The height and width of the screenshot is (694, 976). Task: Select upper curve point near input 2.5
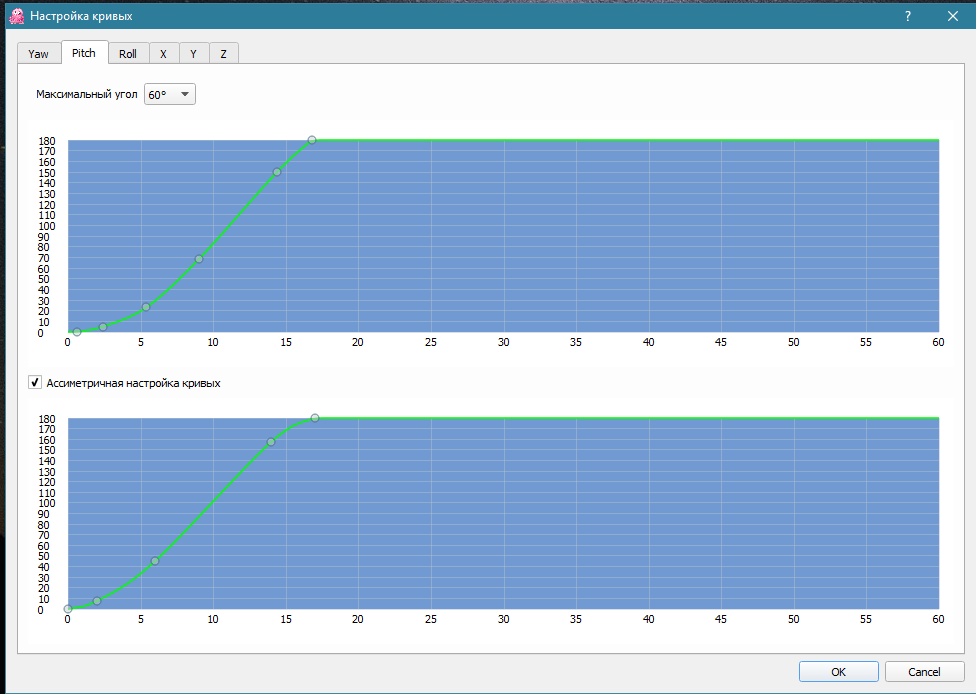(x=103, y=327)
